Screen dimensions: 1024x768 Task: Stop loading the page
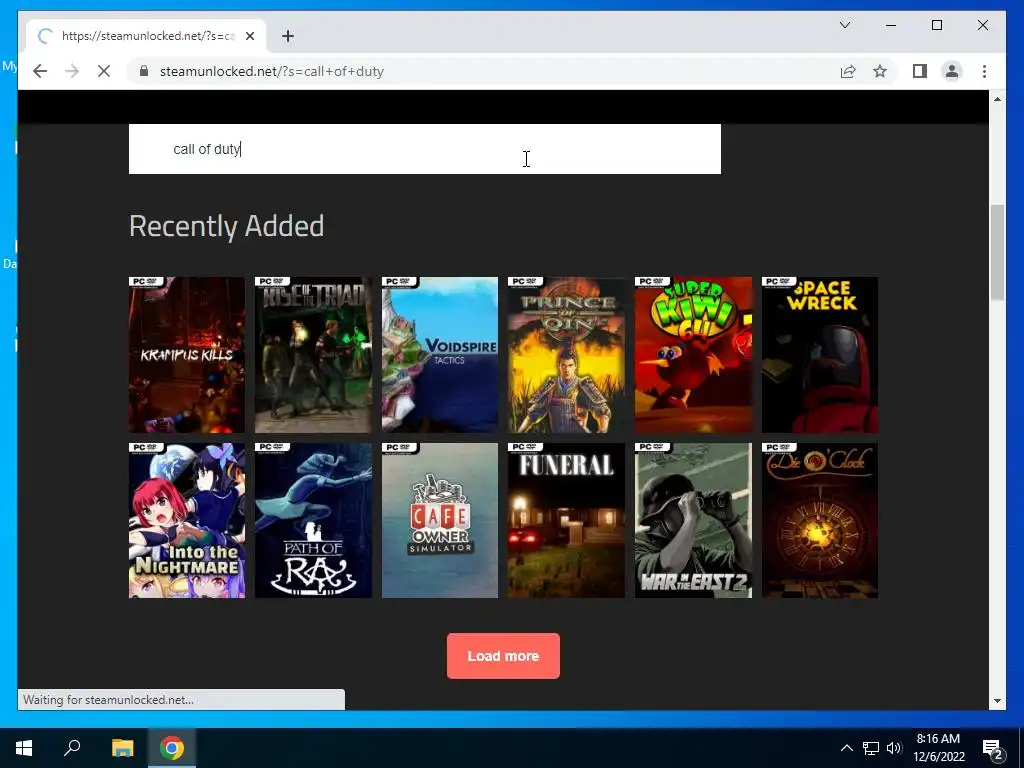[x=104, y=71]
